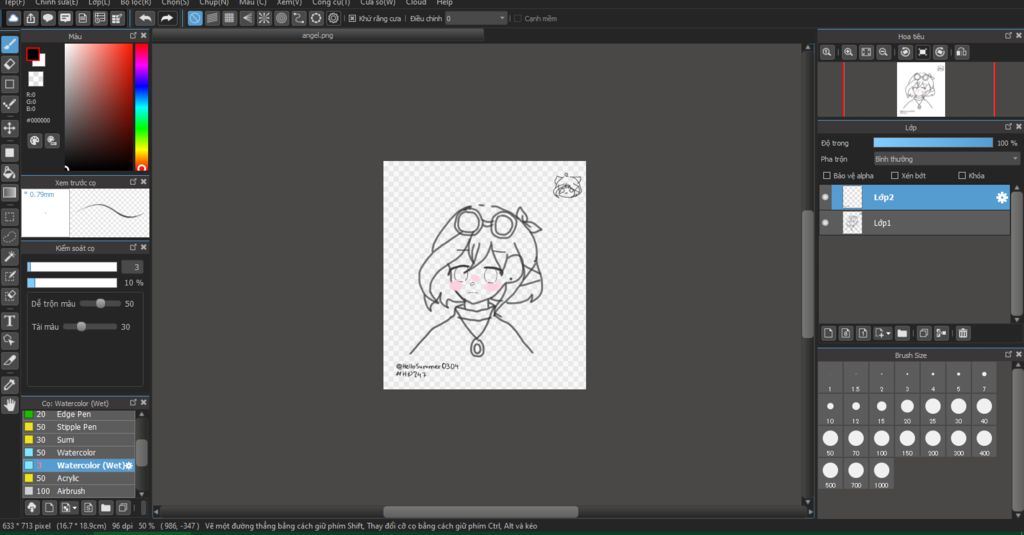Open the Xem view menu
This screenshot has height=535, width=1024.
(x=289, y=3)
